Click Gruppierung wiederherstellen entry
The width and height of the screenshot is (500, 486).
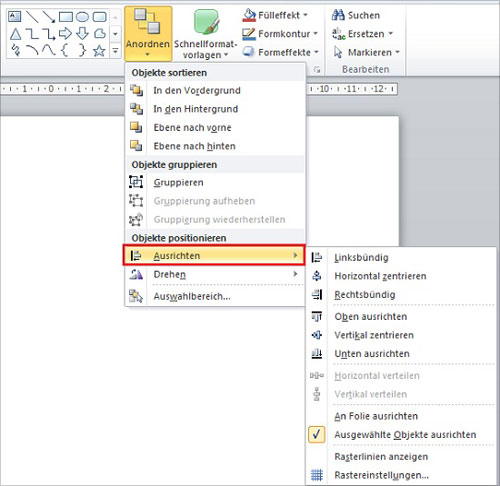coord(214,220)
